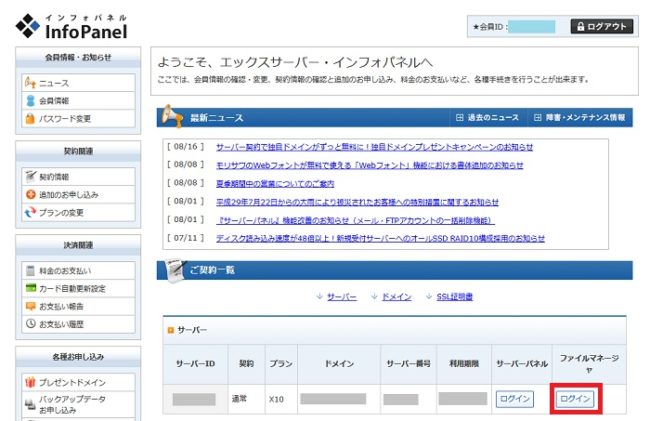
Task: Open the ニュース sidebar menu item
Action: pos(78,83)
